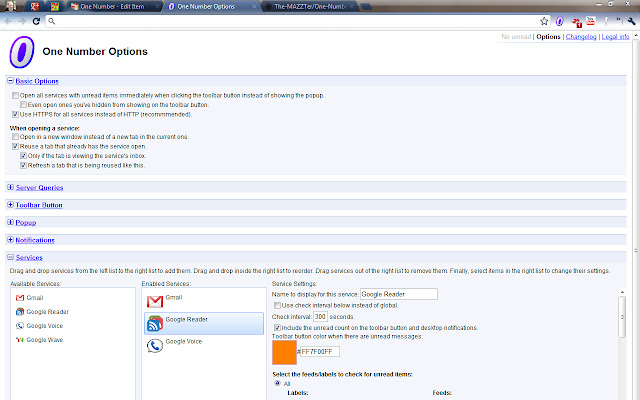
Task: Click the browser forward arrow
Action: [x=22, y=21]
